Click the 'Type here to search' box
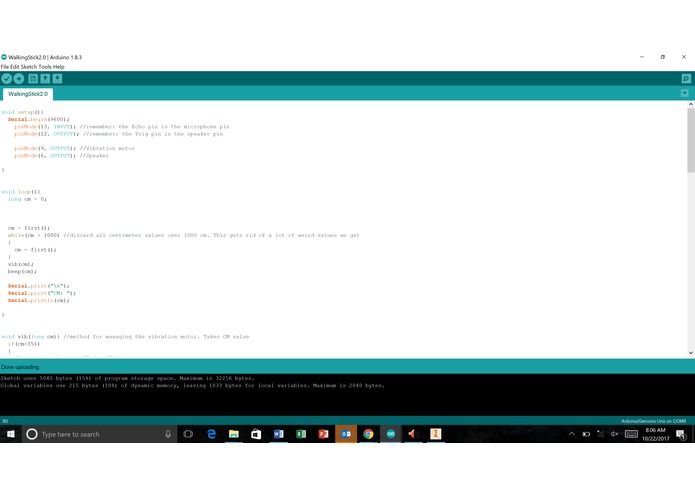This screenshot has width=695, height=494. point(100,434)
